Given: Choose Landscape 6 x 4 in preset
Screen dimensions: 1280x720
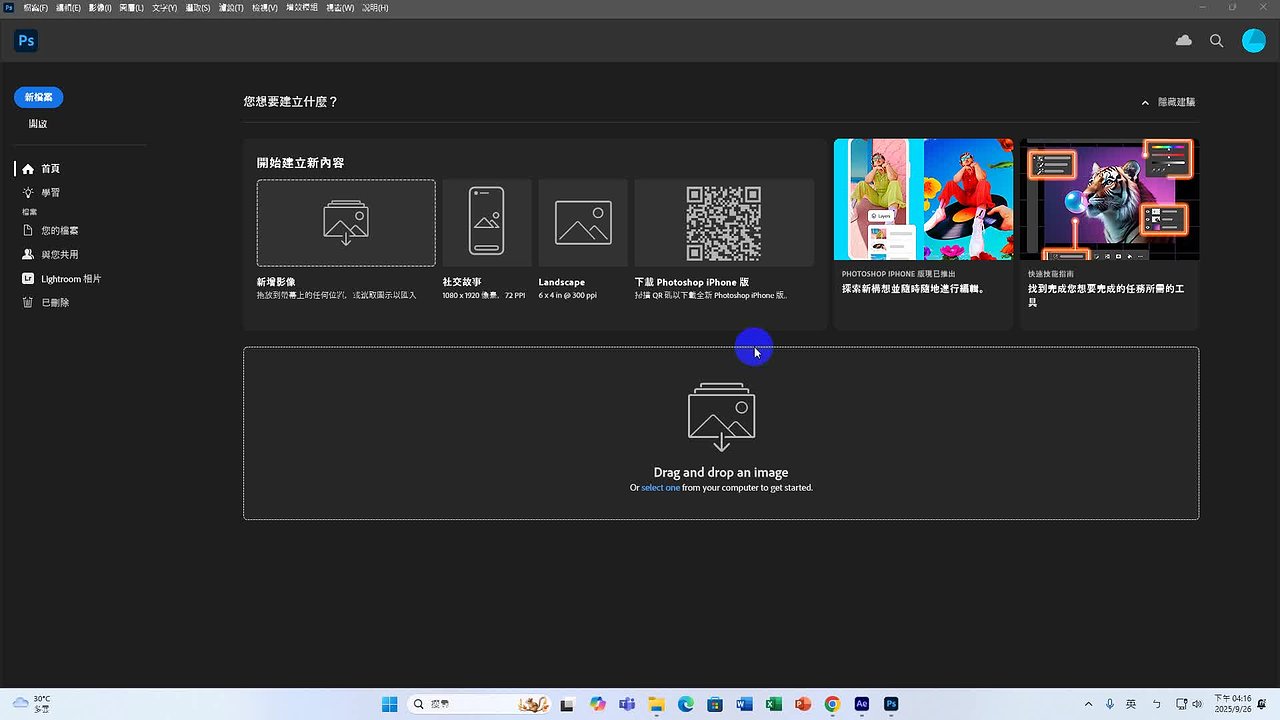Looking at the screenshot, I should coord(583,222).
